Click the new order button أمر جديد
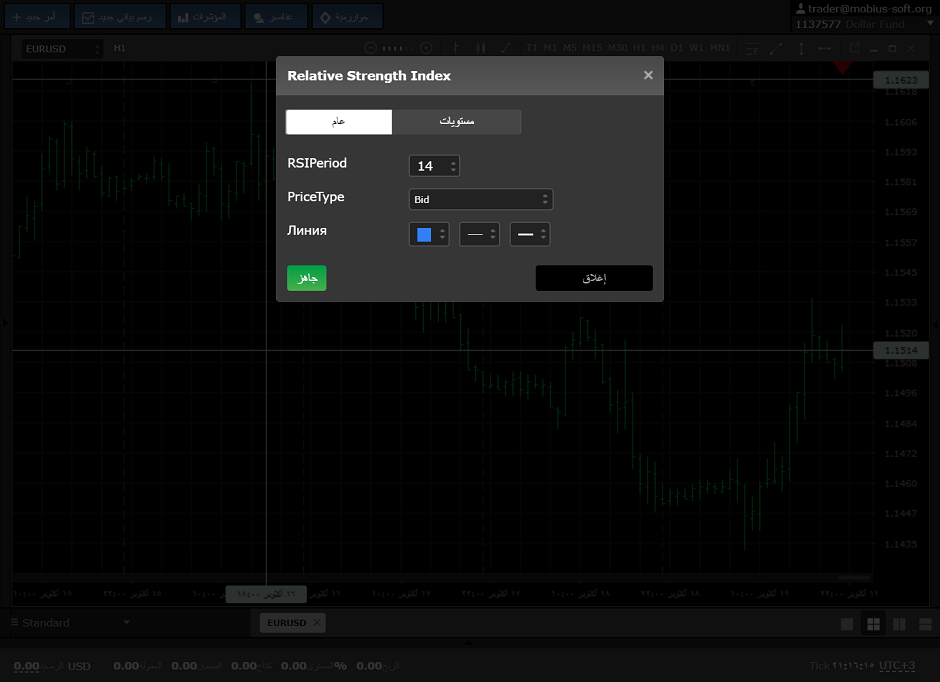940x682 pixels. click(37, 17)
